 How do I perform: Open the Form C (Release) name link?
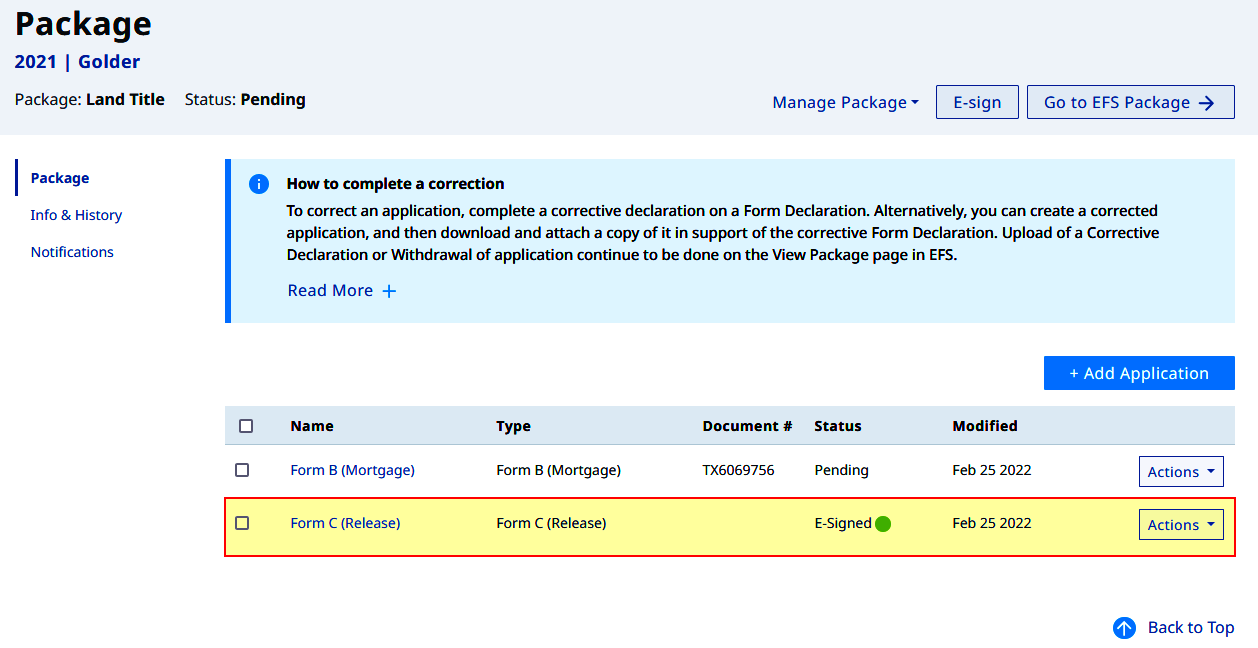tap(345, 523)
